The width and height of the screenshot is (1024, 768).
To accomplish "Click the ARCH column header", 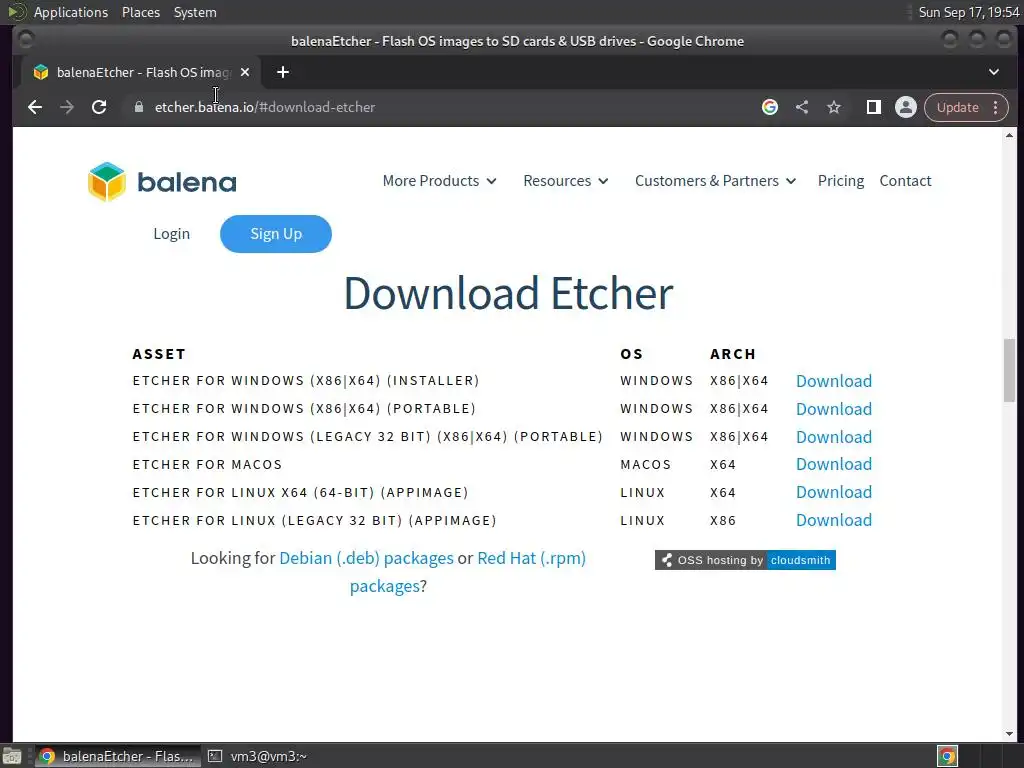I will coord(733,354).
